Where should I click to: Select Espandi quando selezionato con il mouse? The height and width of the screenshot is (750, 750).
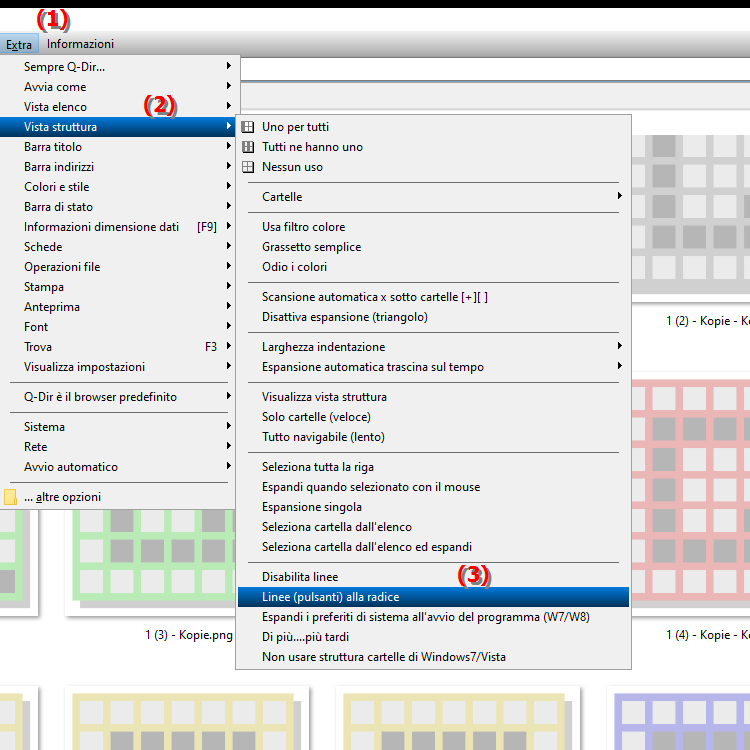[433, 487]
